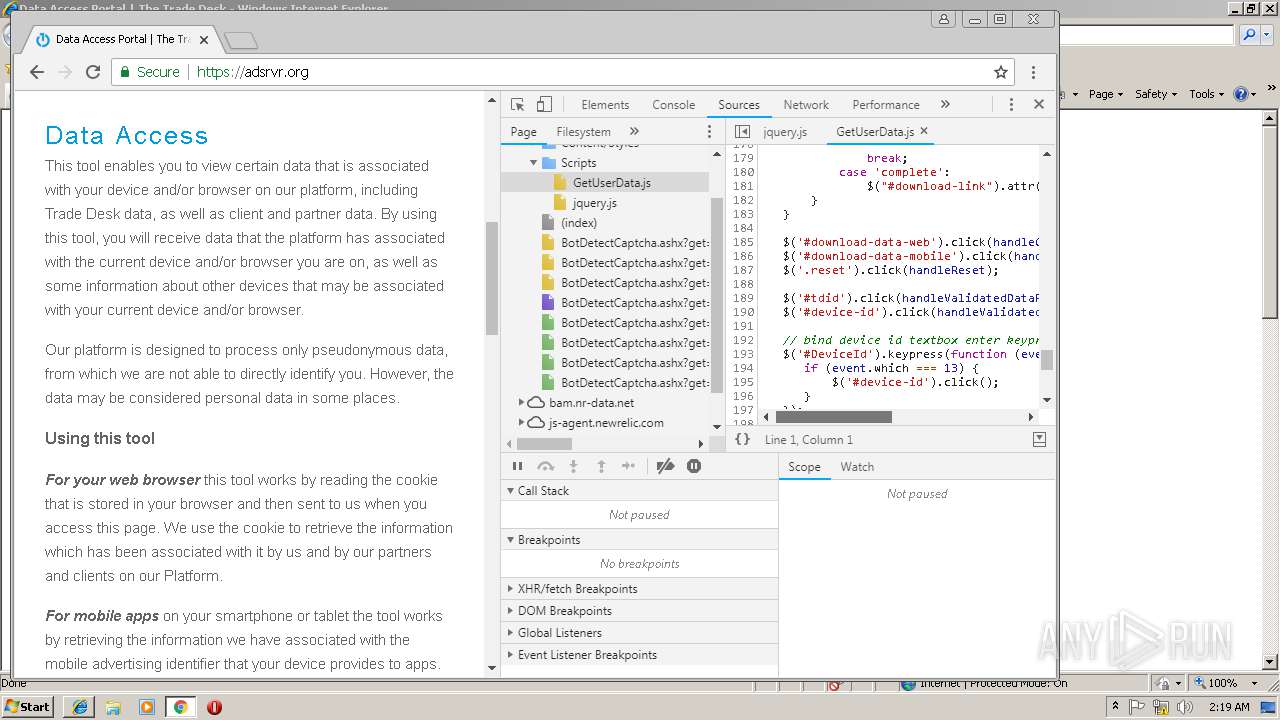Click file navigator vertical scrollbar
The height and width of the screenshot is (720, 1280).
pyautogui.click(x=716, y=295)
